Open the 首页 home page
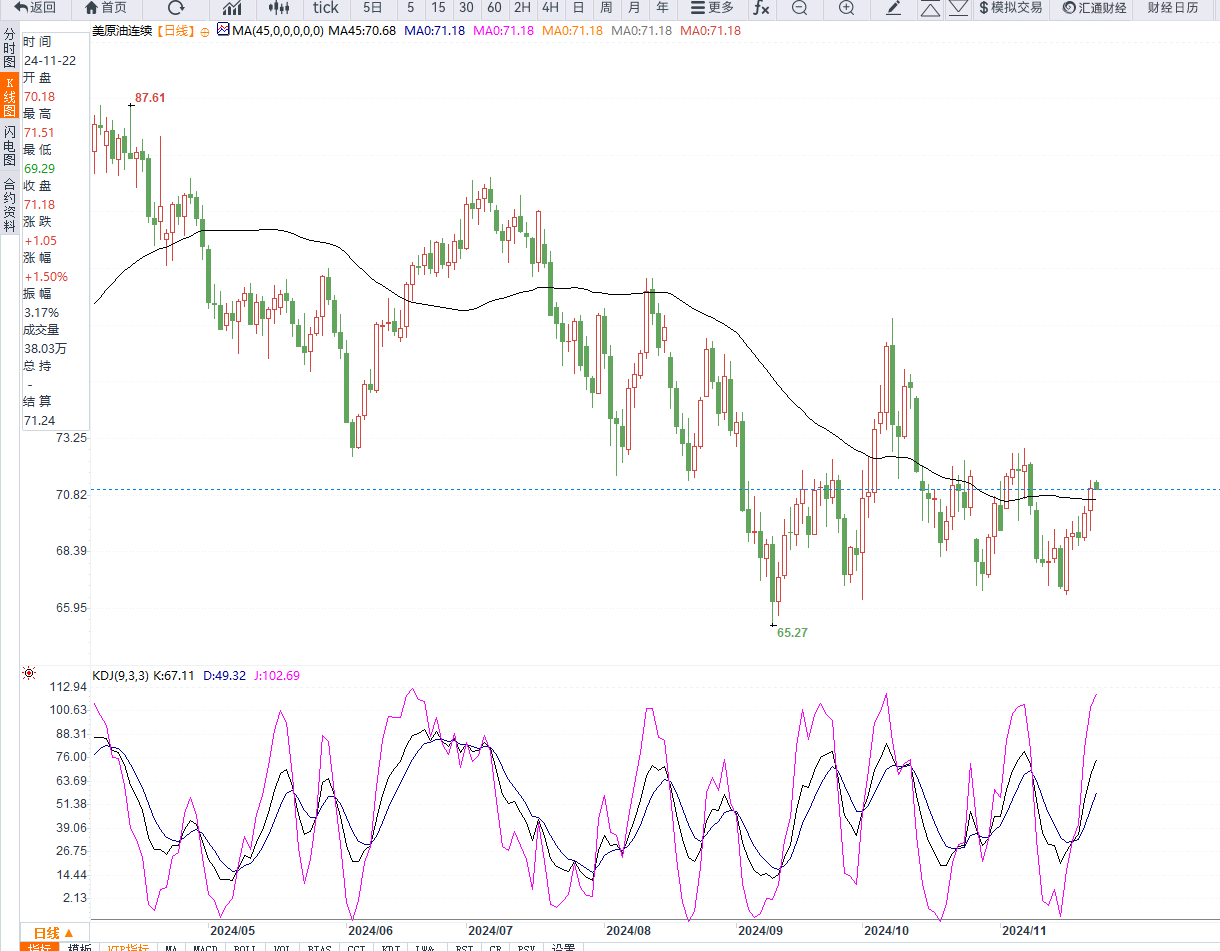1220x951 pixels. (106, 8)
